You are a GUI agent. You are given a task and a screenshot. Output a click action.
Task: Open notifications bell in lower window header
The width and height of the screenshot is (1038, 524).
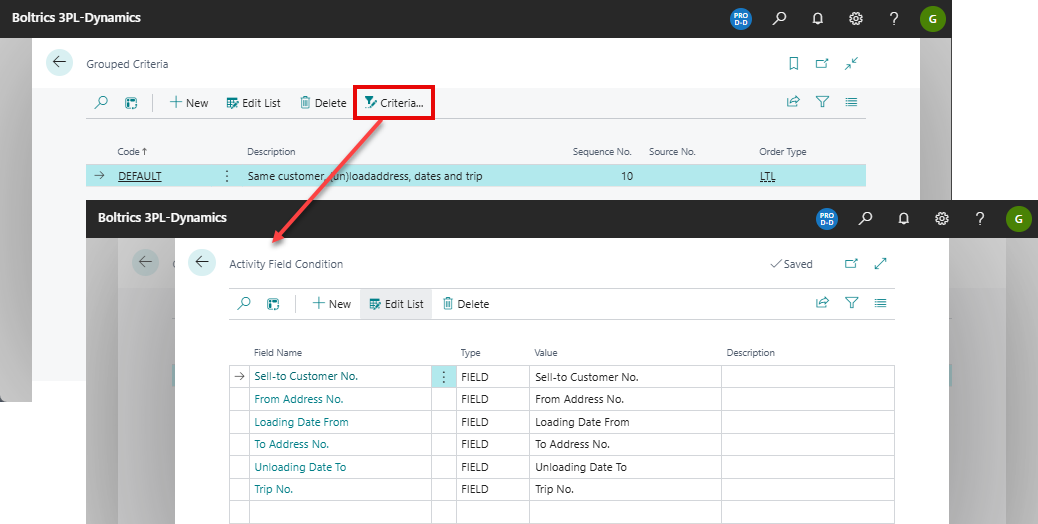point(903,218)
